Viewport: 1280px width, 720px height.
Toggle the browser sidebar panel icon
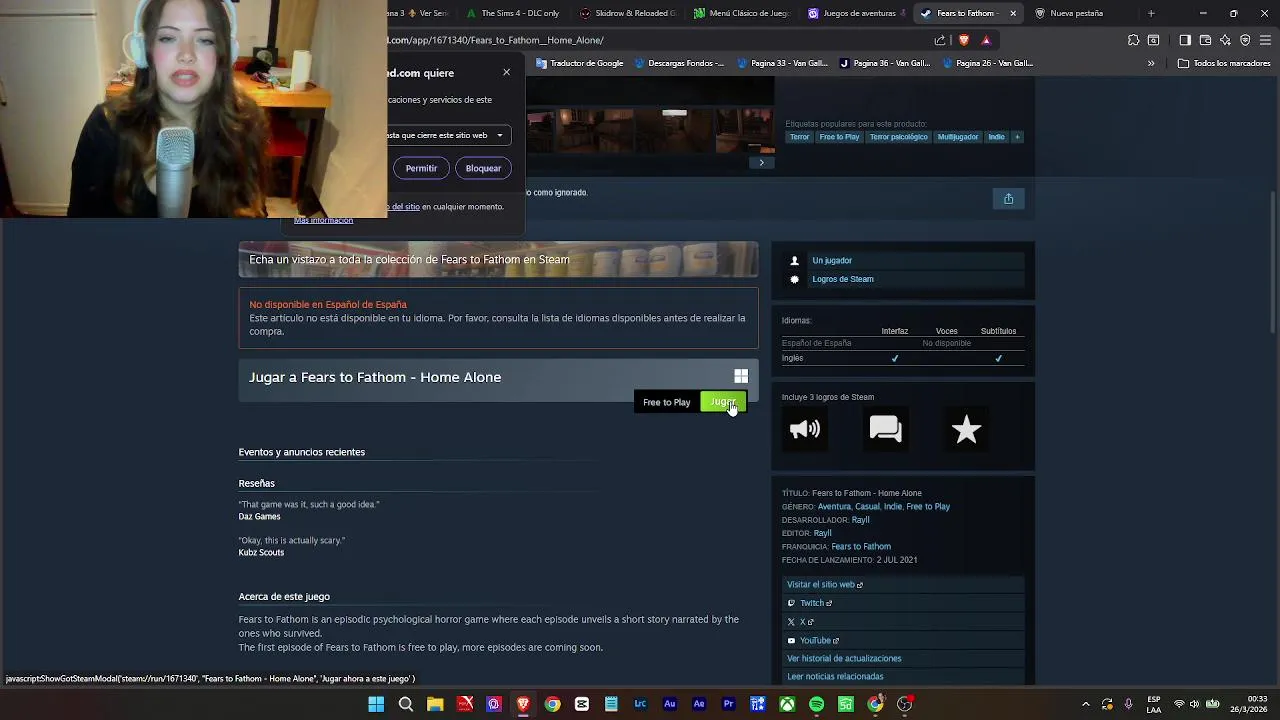pyautogui.click(x=1185, y=40)
